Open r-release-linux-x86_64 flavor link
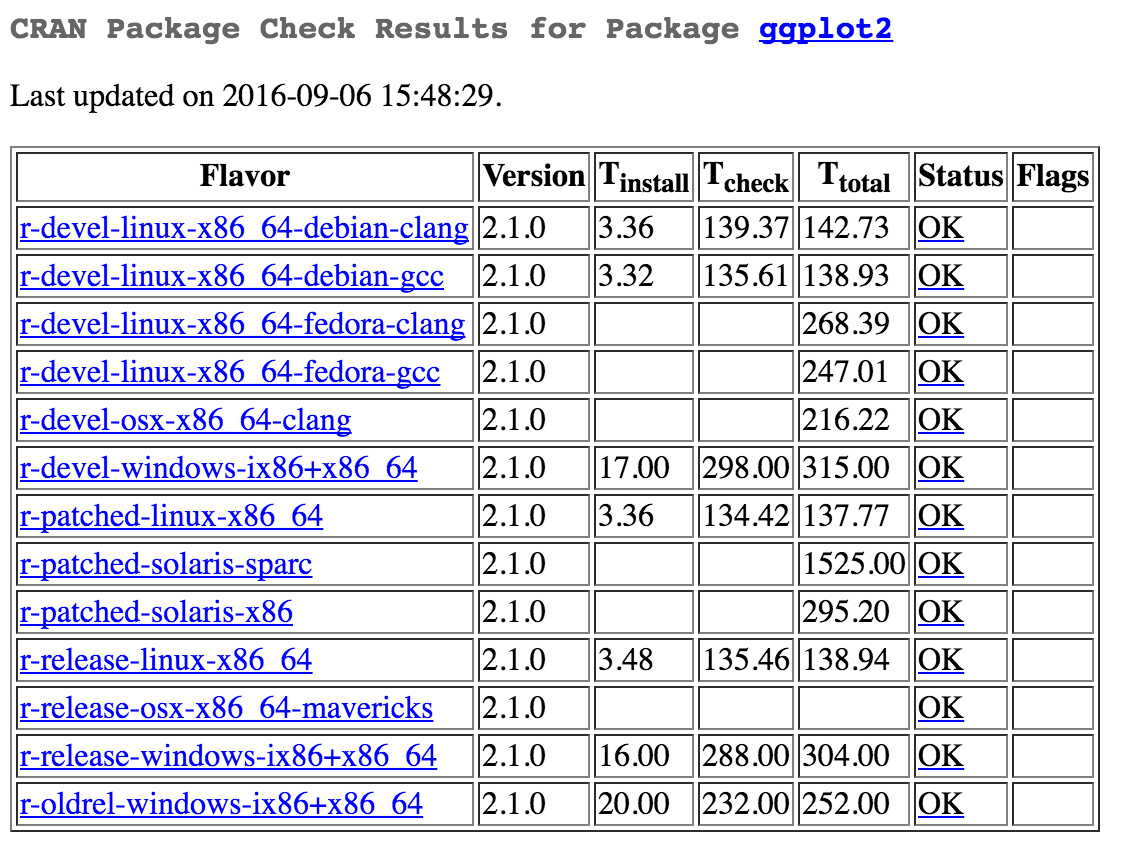This screenshot has width=1122, height=862. coord(166,660)
